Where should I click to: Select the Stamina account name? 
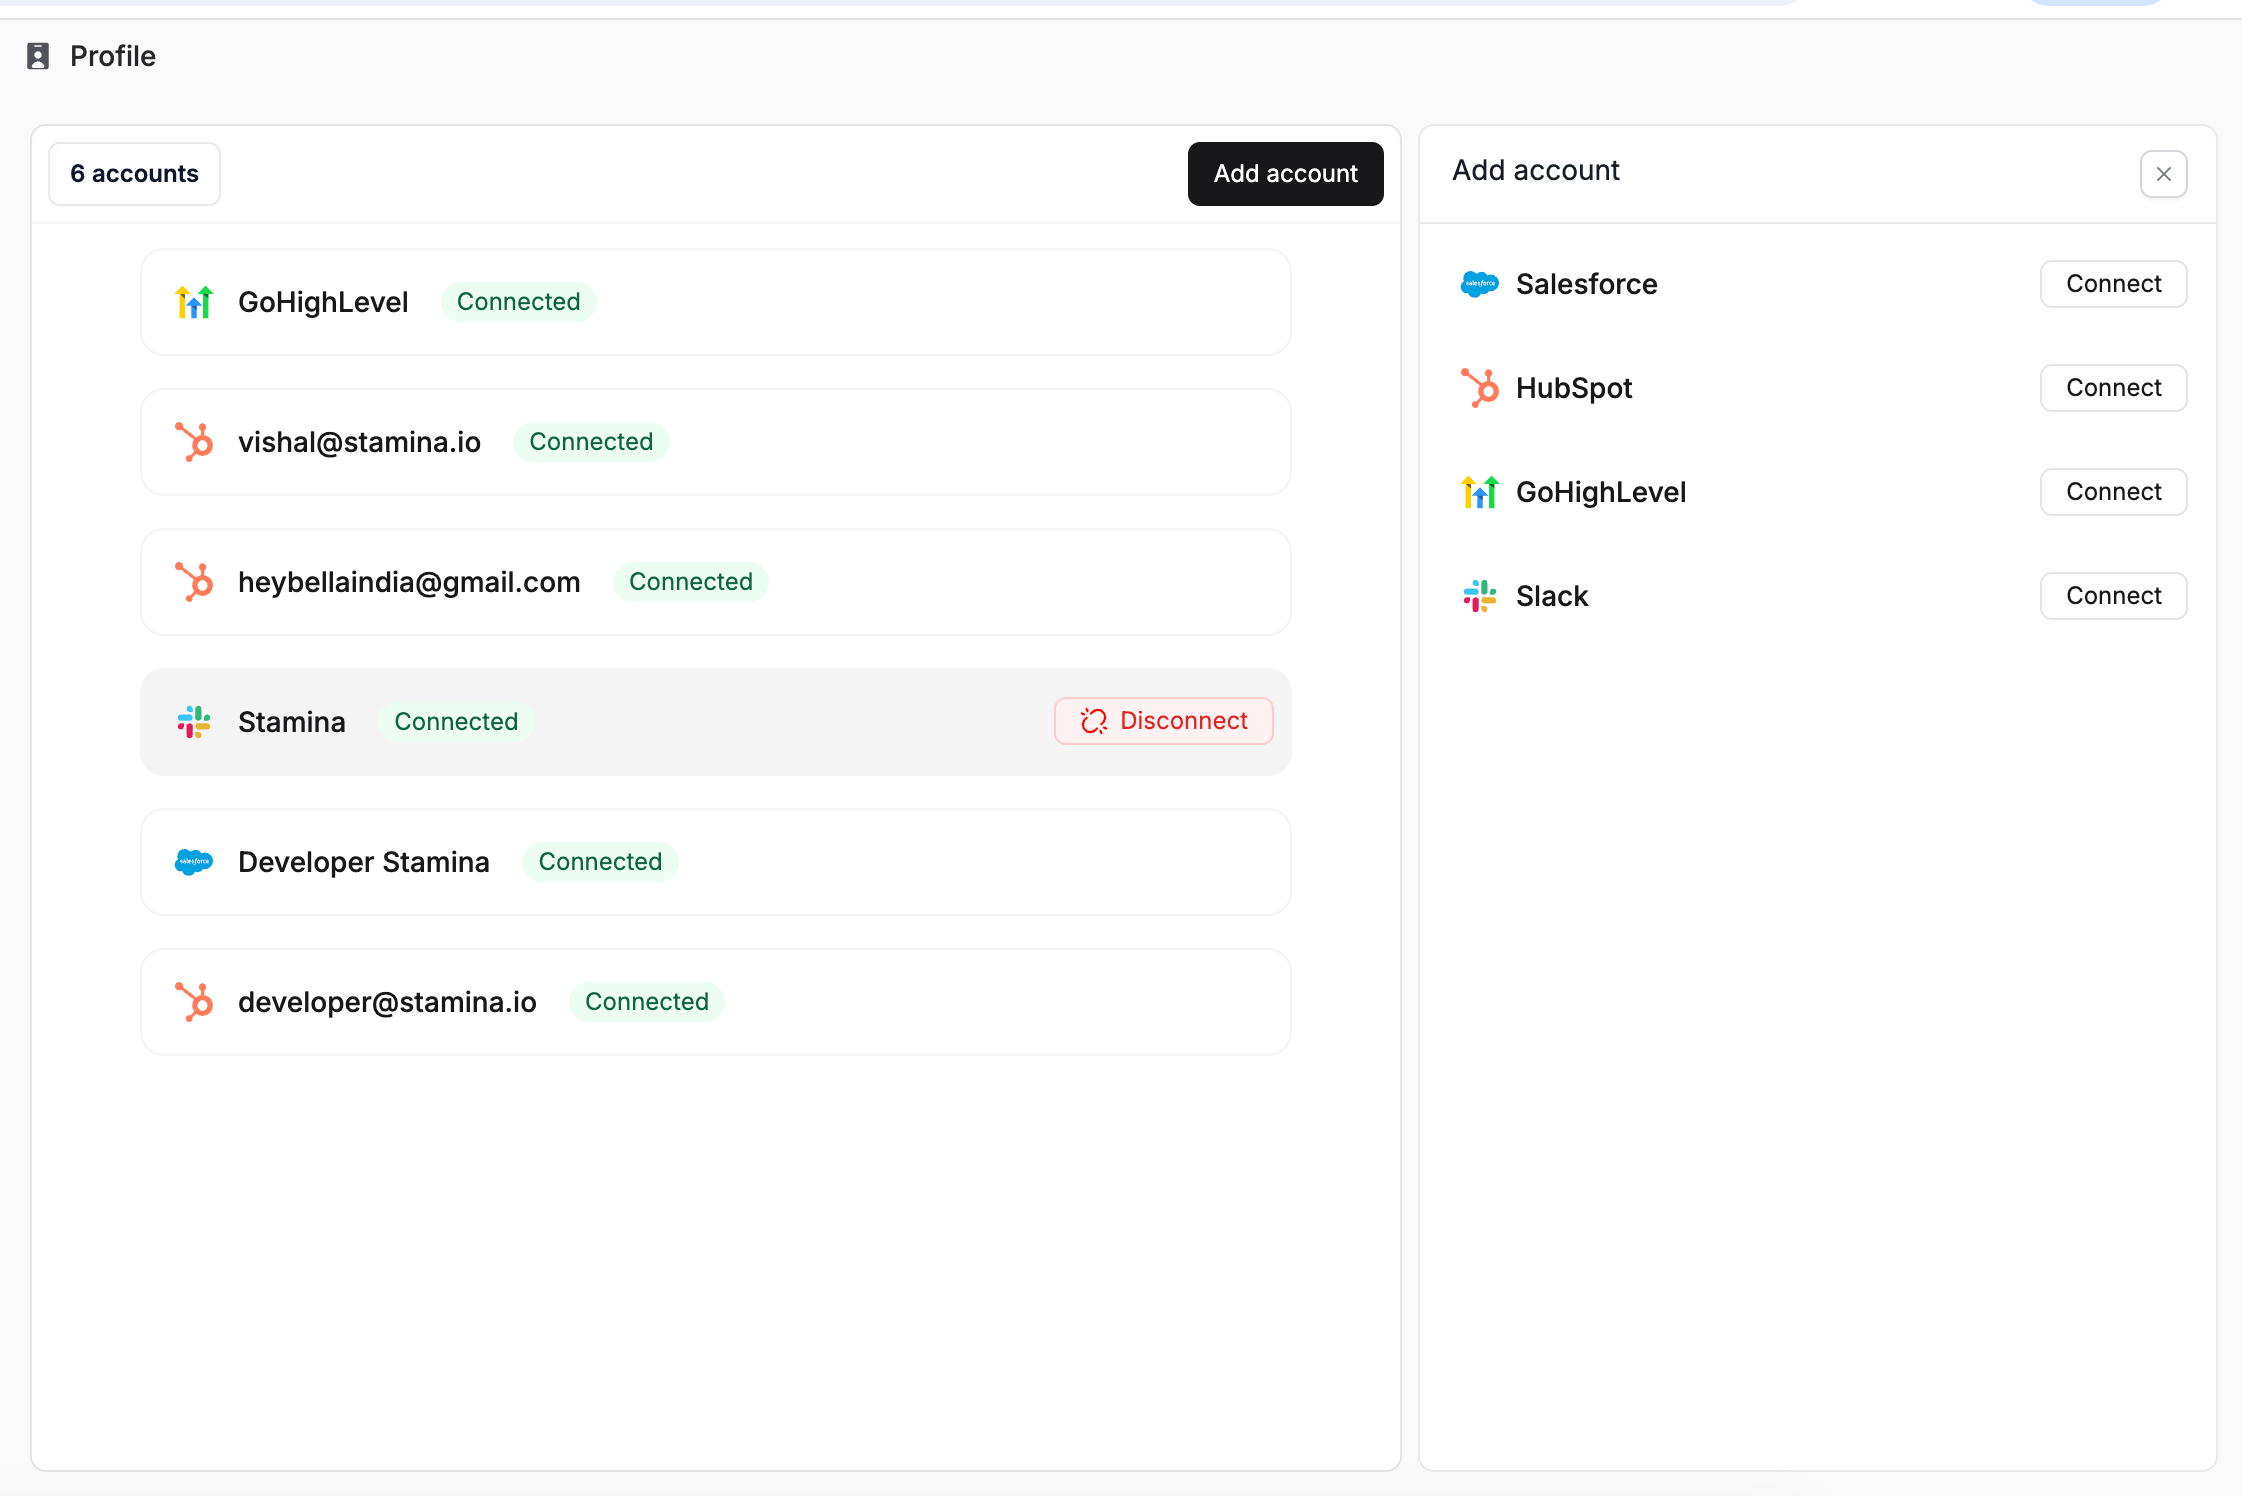(292, 722)
